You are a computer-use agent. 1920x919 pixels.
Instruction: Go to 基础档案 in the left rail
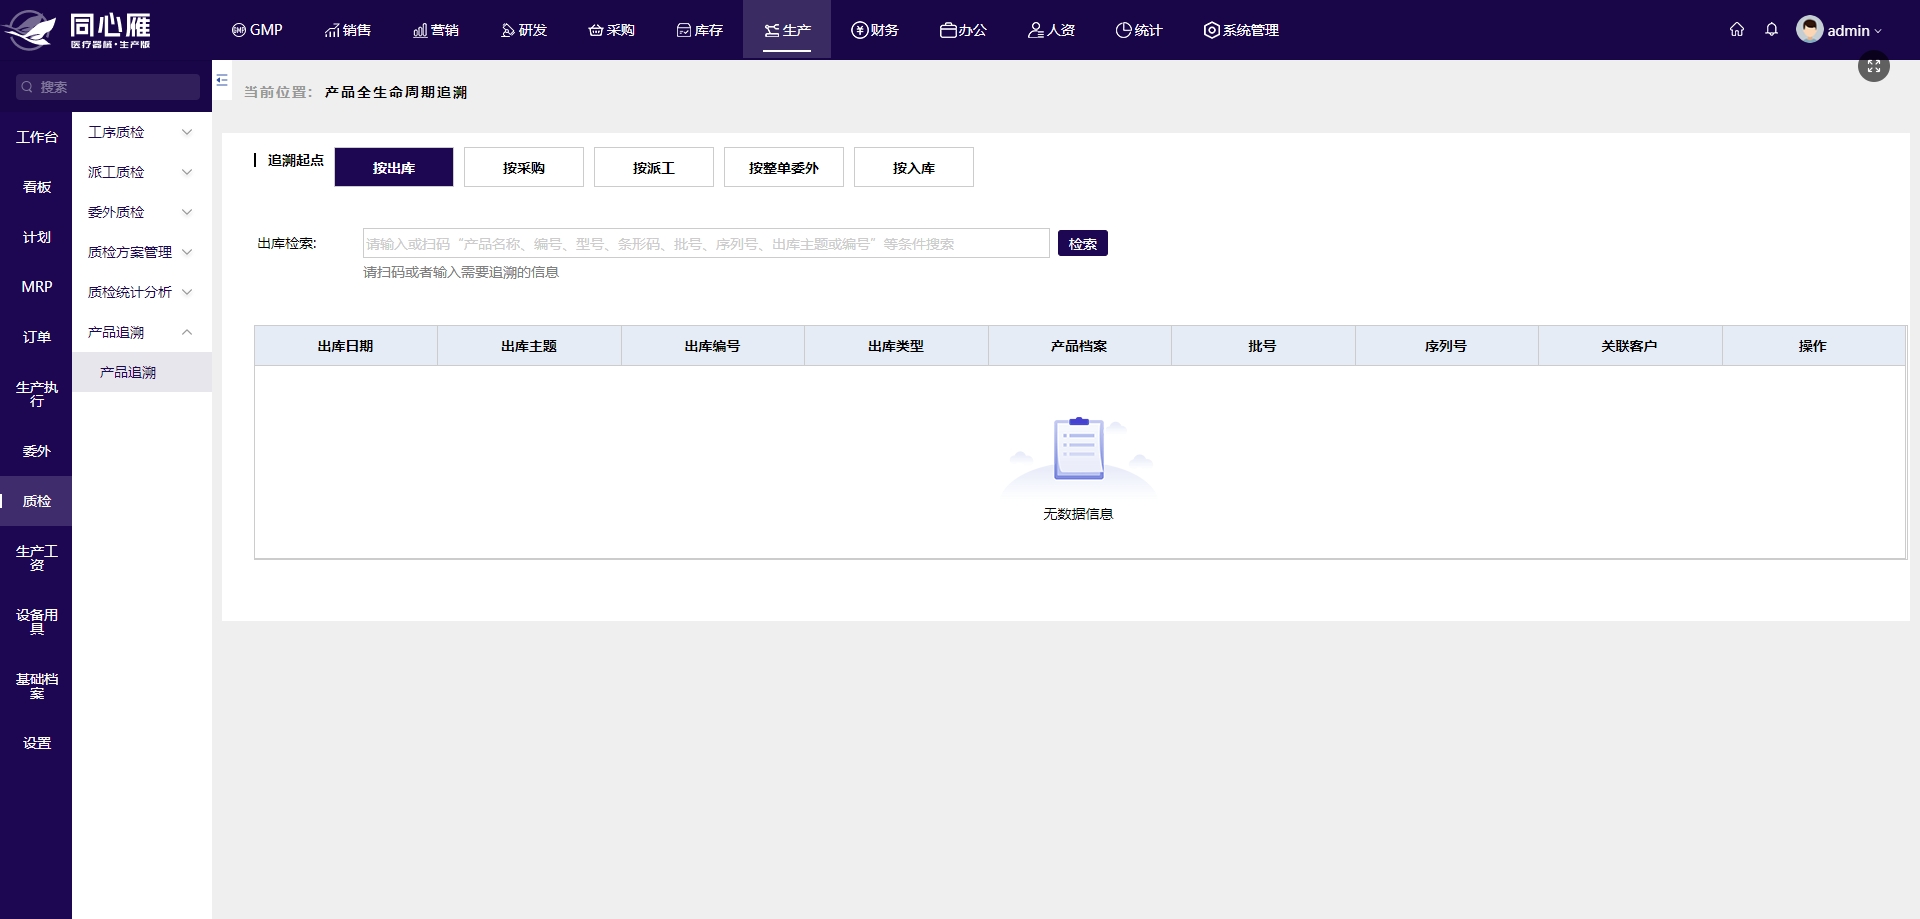click(36, 686)
